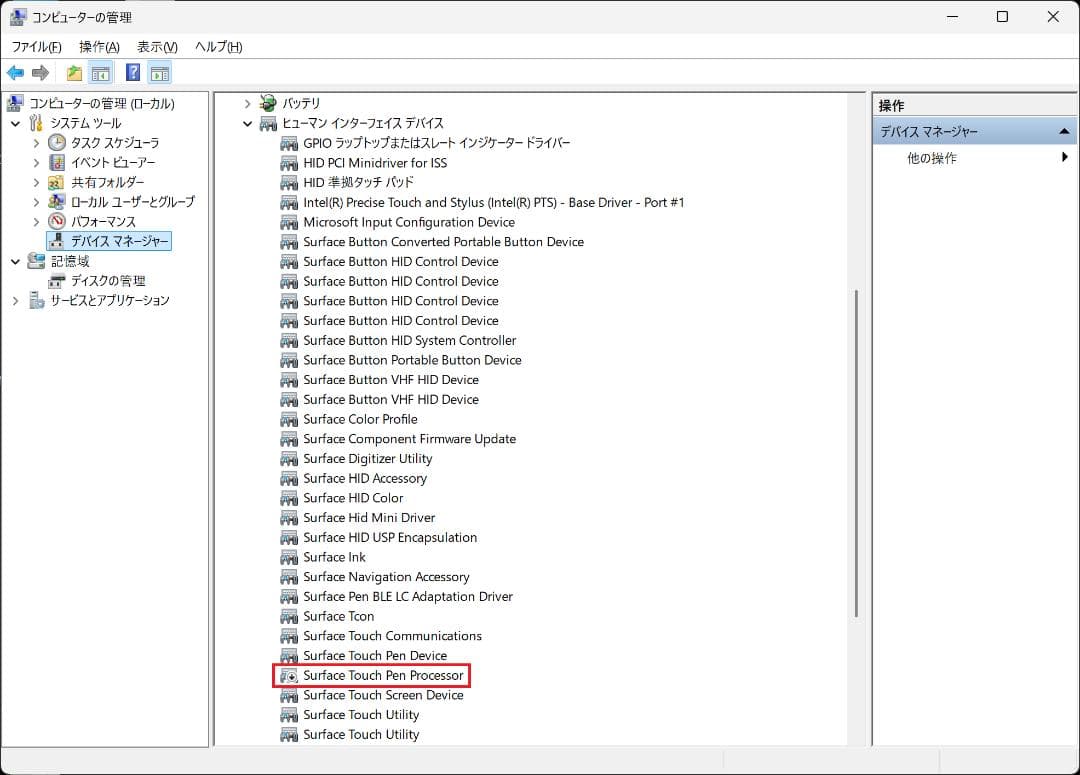Open the 表示(V) menu
Screen dimensions: 1080x775
[157, 47]
